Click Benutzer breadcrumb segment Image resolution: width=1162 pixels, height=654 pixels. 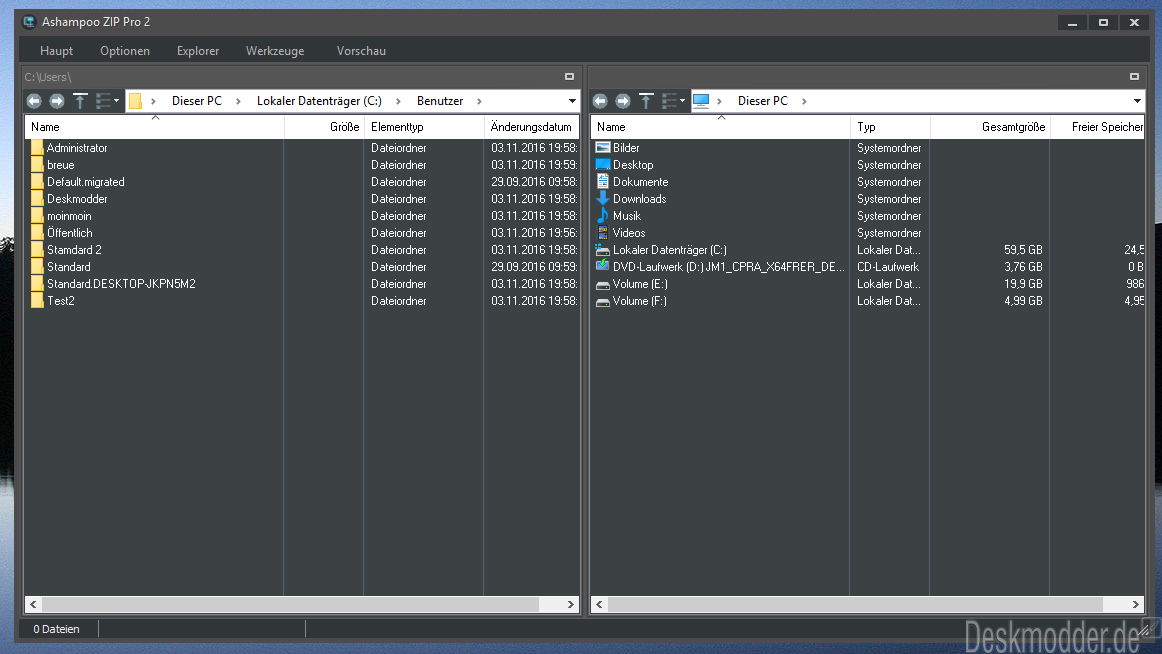coord(440,101)
